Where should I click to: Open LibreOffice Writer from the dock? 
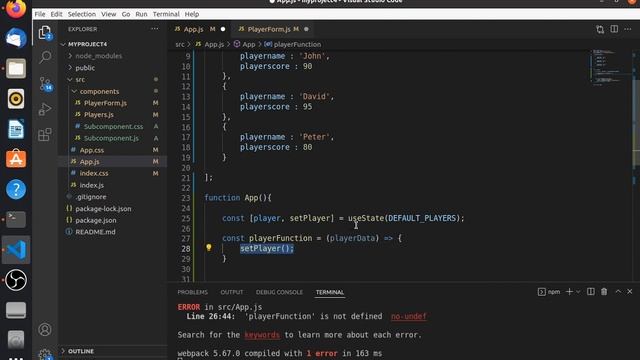(16, 129)
